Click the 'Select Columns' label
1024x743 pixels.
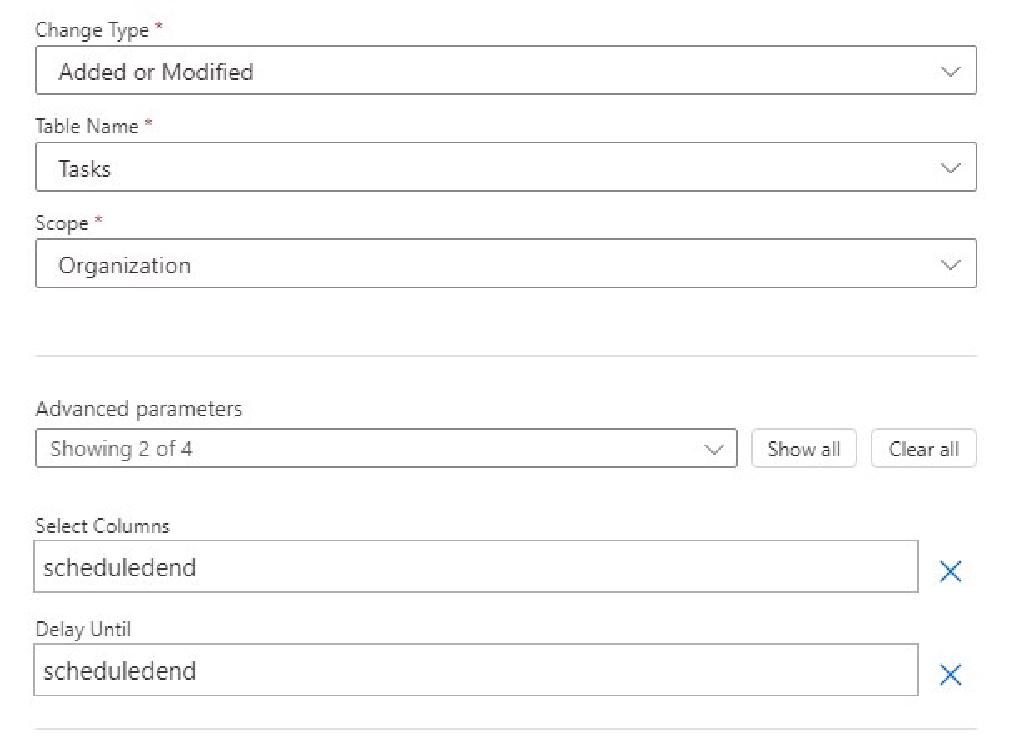[102, 526]
